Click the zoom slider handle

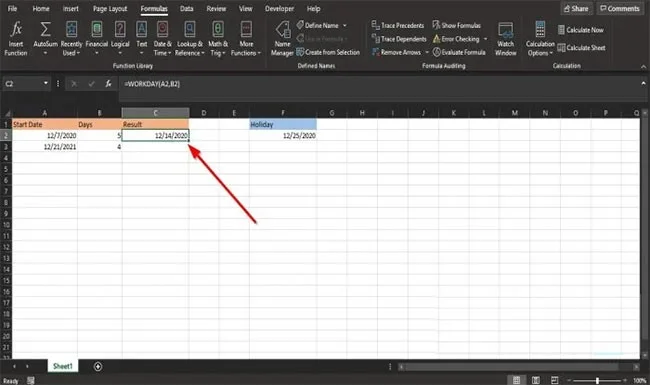[597, 380]
